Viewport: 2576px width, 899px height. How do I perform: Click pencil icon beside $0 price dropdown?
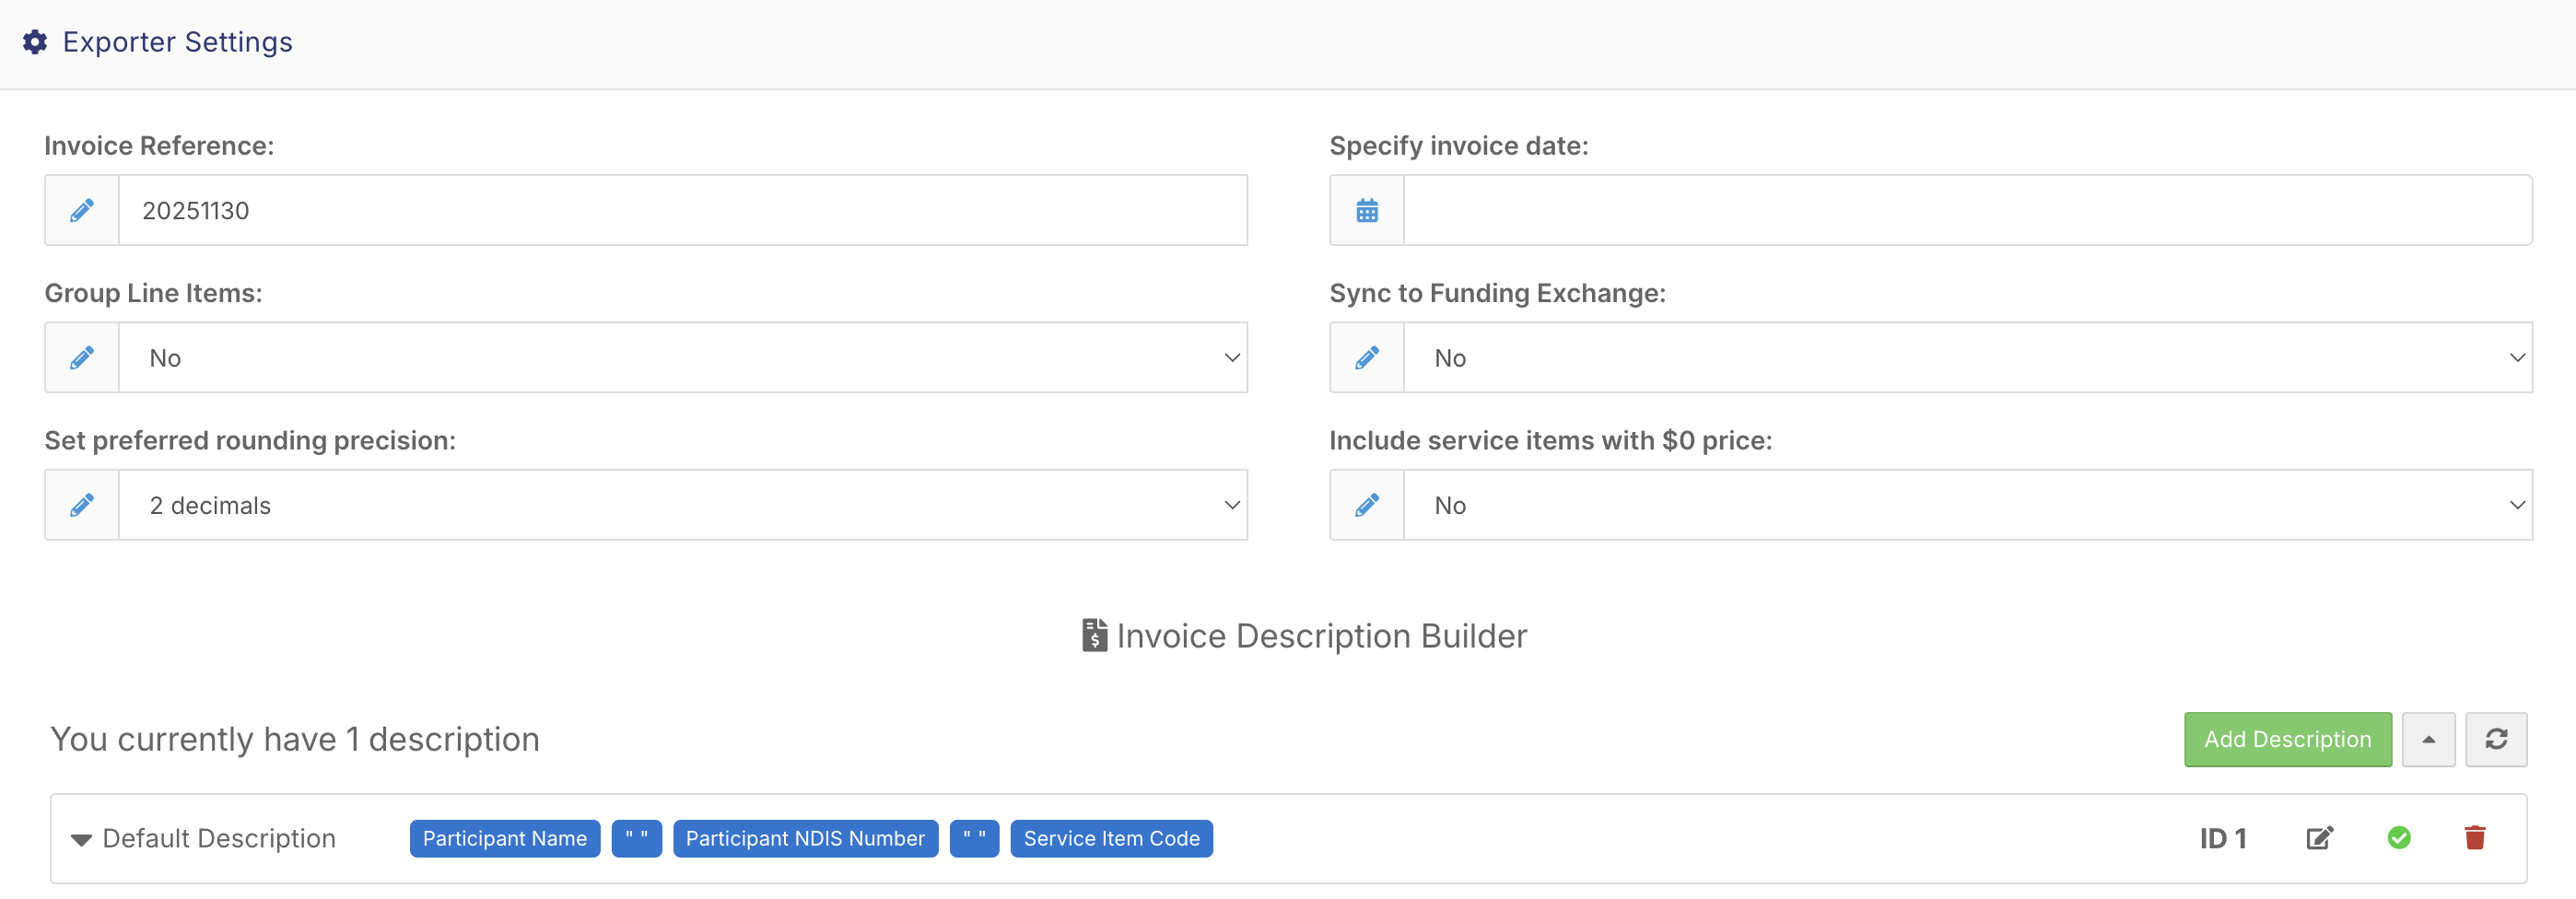[1367, 505]
